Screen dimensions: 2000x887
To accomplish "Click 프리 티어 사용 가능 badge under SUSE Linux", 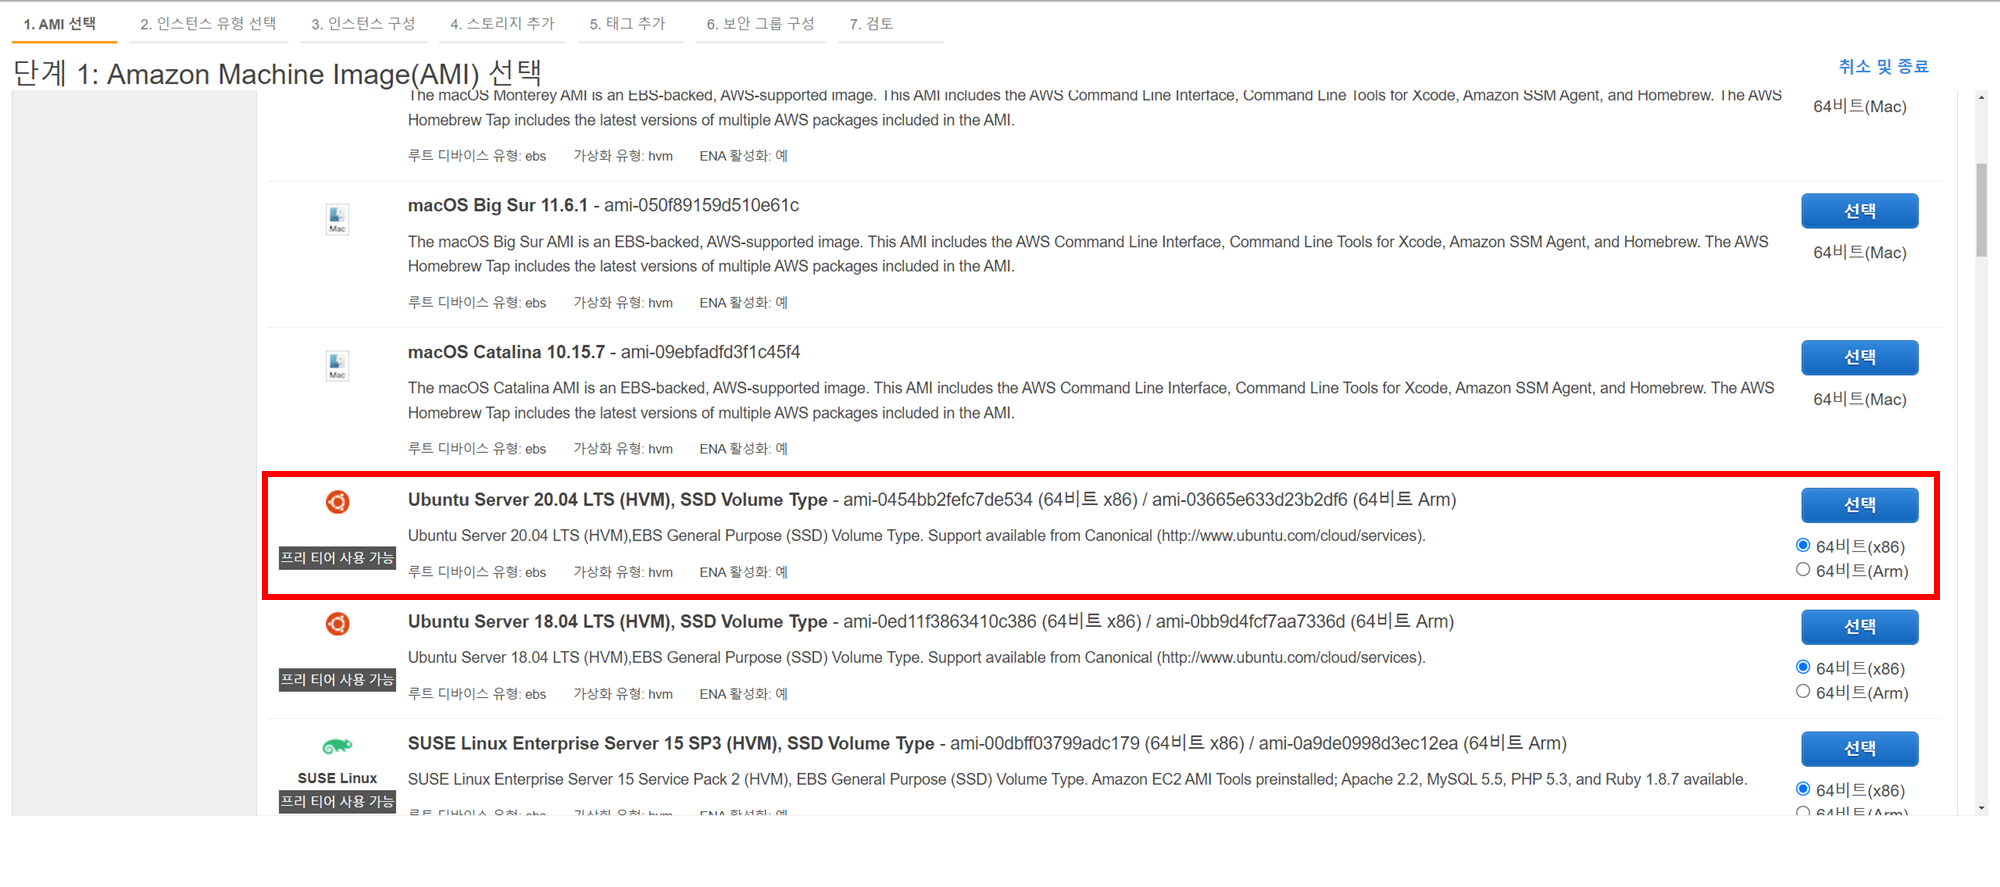I will tap(337, 802).
